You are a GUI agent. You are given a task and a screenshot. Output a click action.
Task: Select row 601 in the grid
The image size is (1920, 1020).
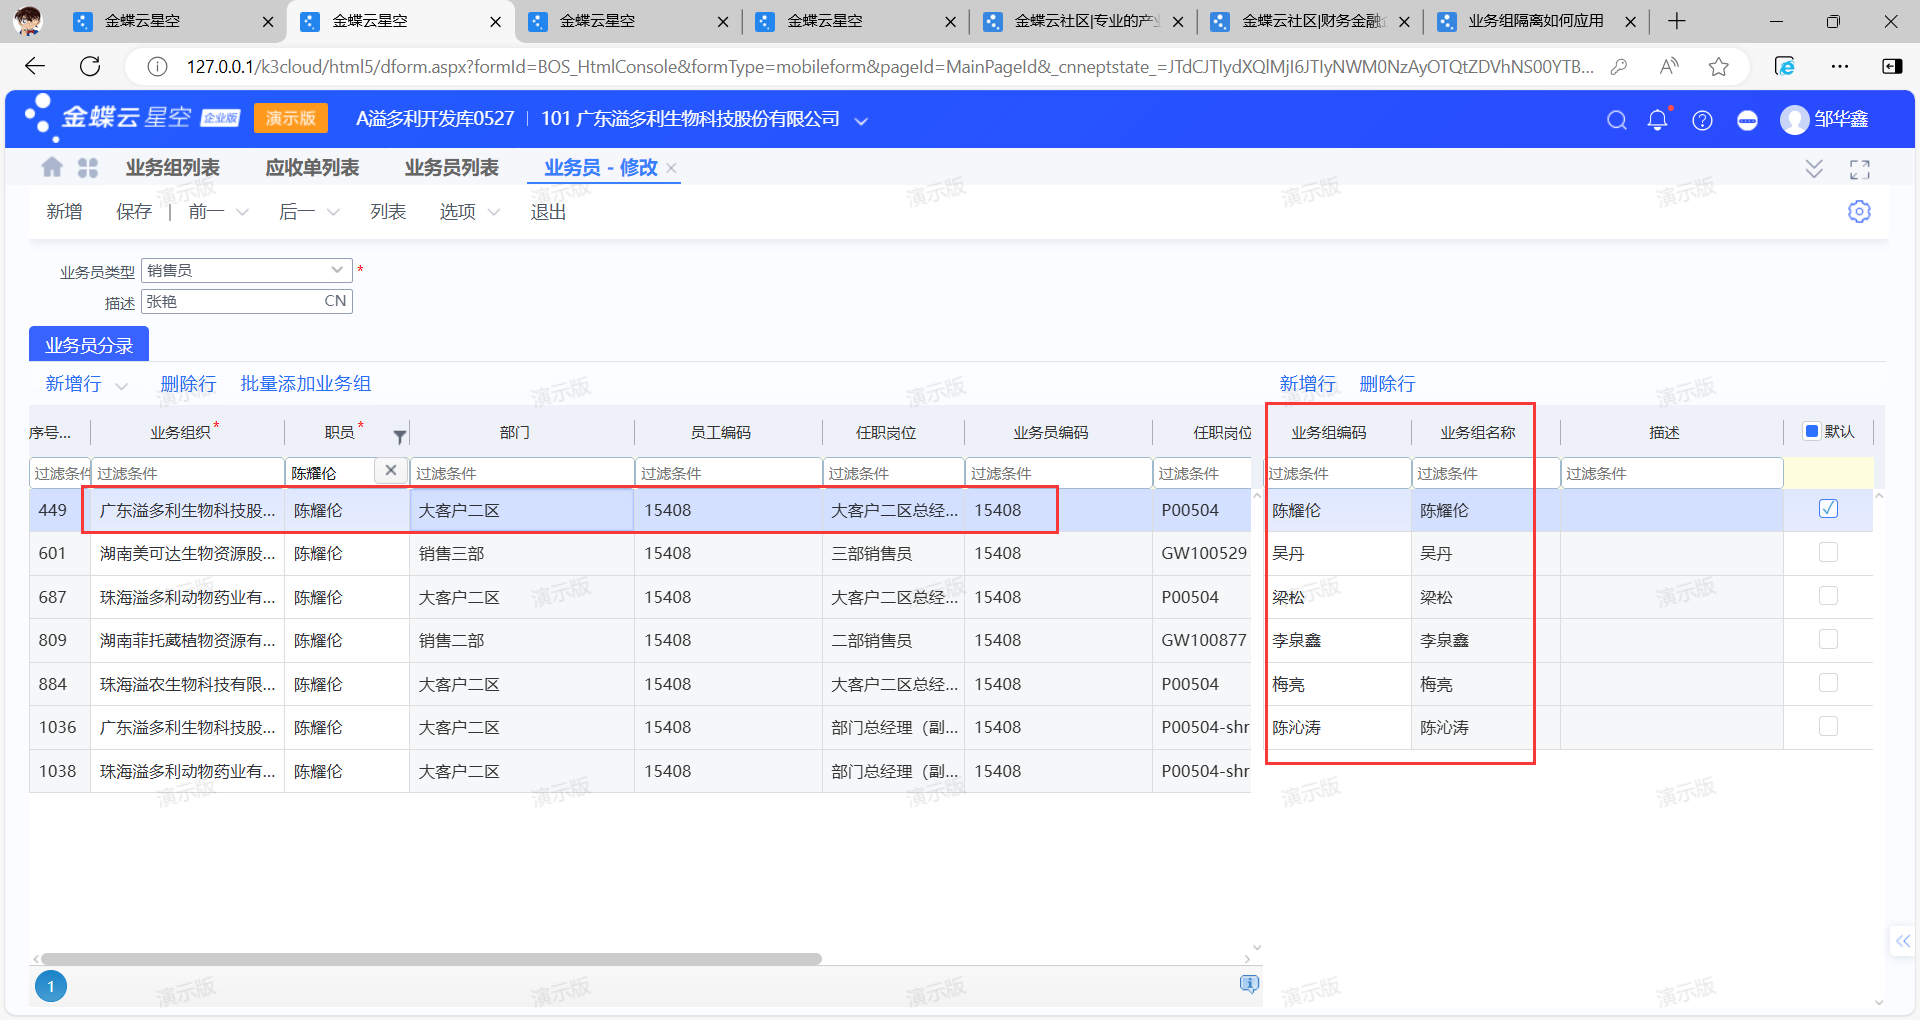(640, 553)
